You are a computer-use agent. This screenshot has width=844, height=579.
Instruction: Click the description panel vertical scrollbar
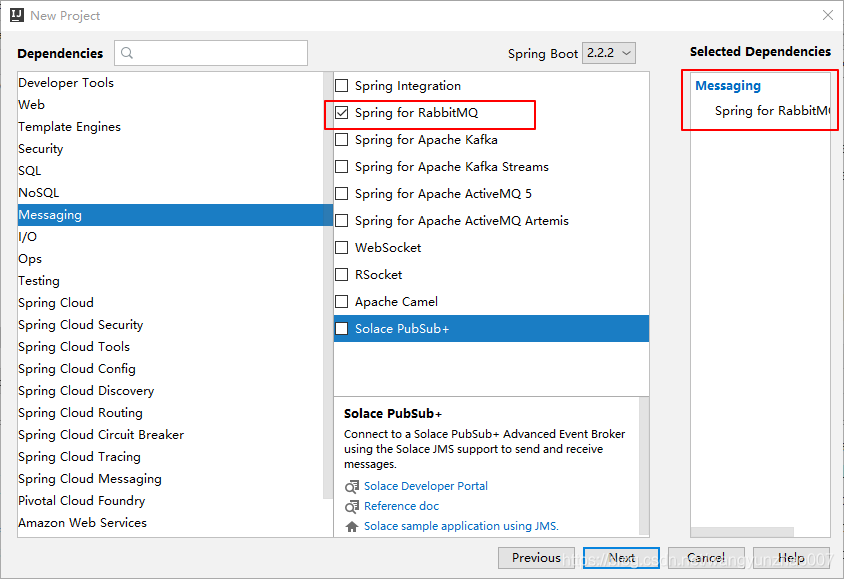[644, 466]
